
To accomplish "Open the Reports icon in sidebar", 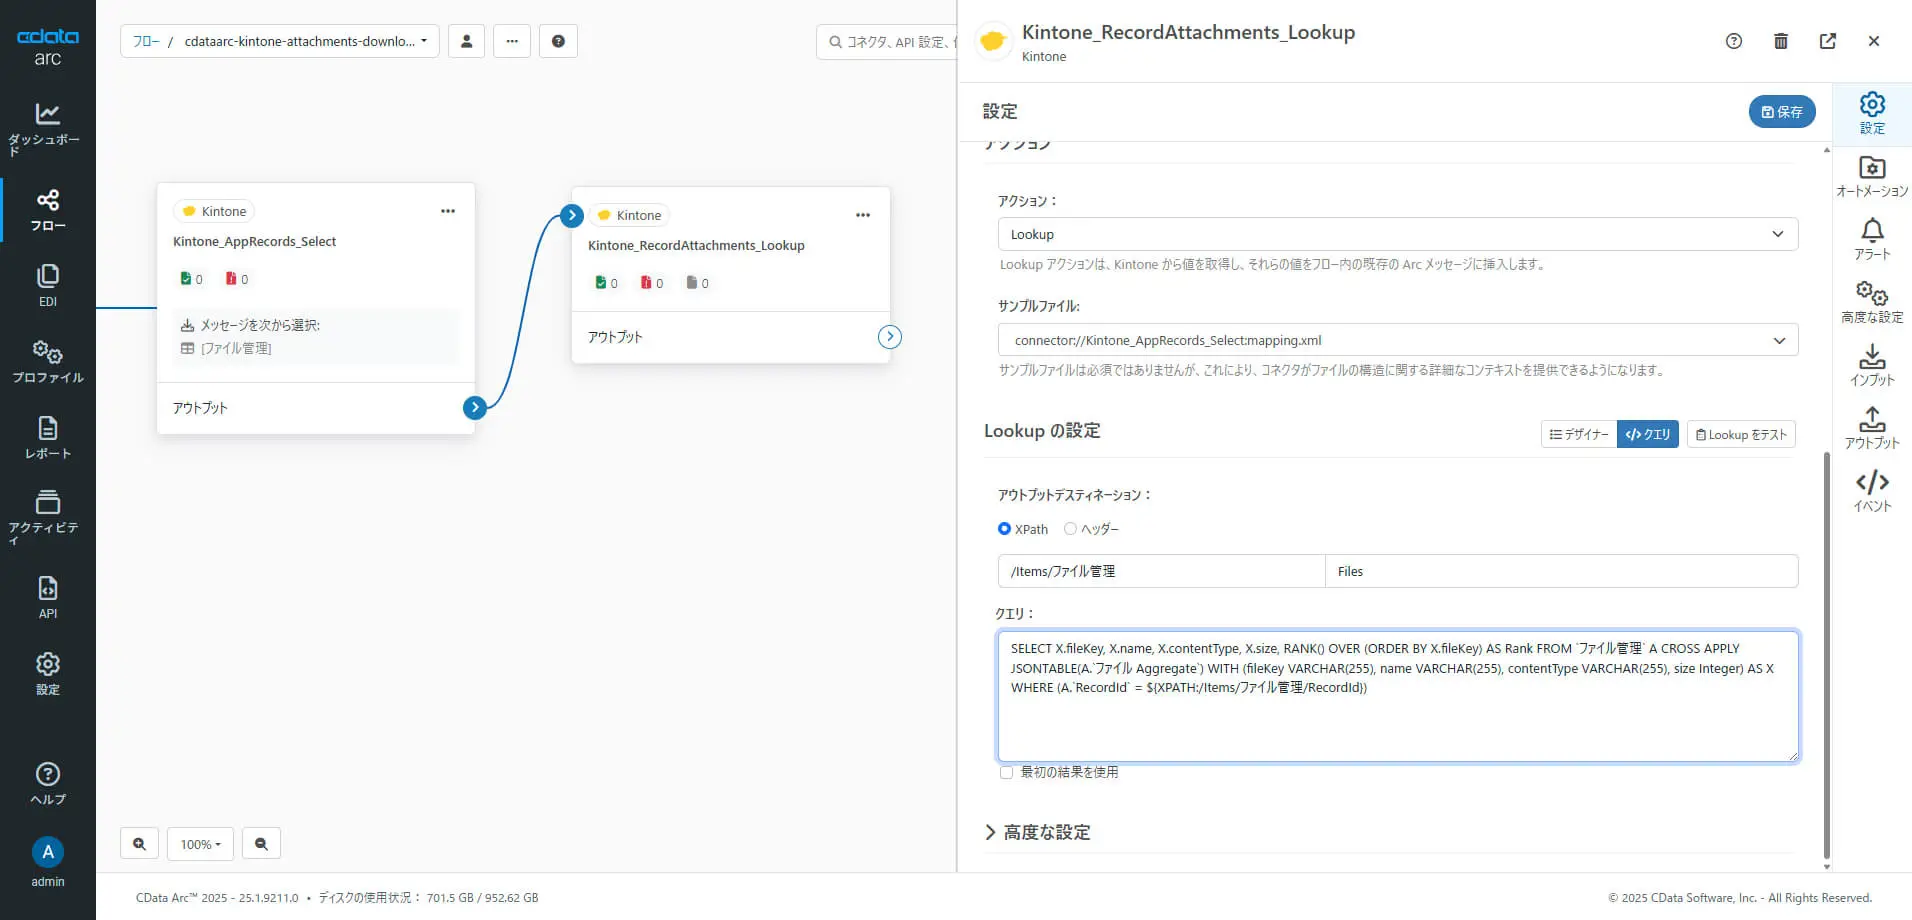I will tap(47, 429).
